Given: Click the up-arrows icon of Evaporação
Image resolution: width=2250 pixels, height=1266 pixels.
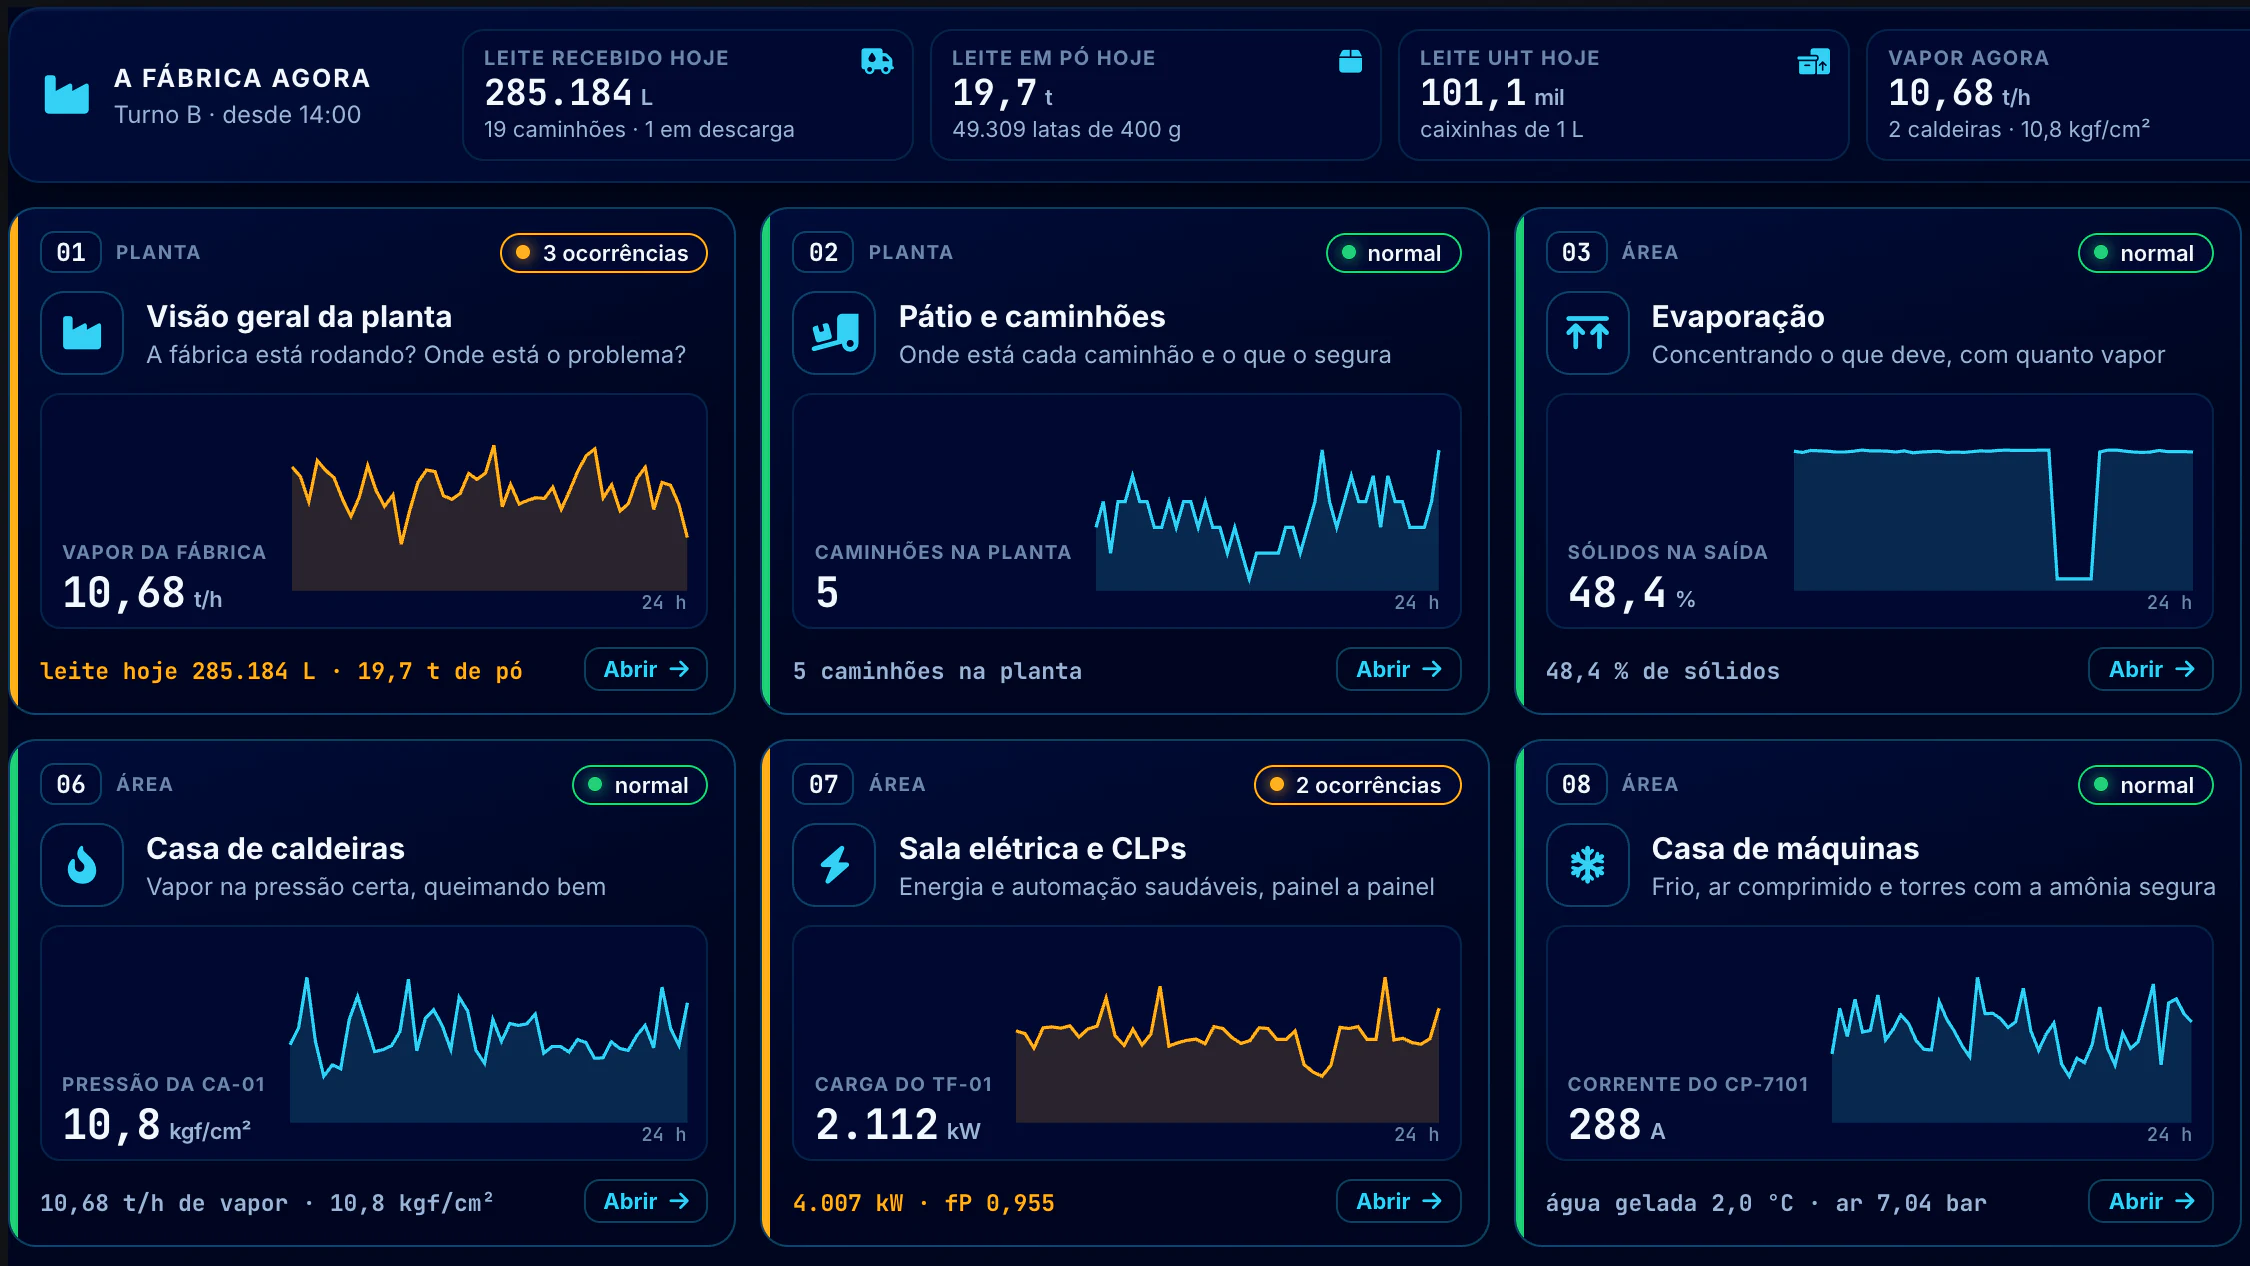Looking at the screenshot, I should 1587,333.
